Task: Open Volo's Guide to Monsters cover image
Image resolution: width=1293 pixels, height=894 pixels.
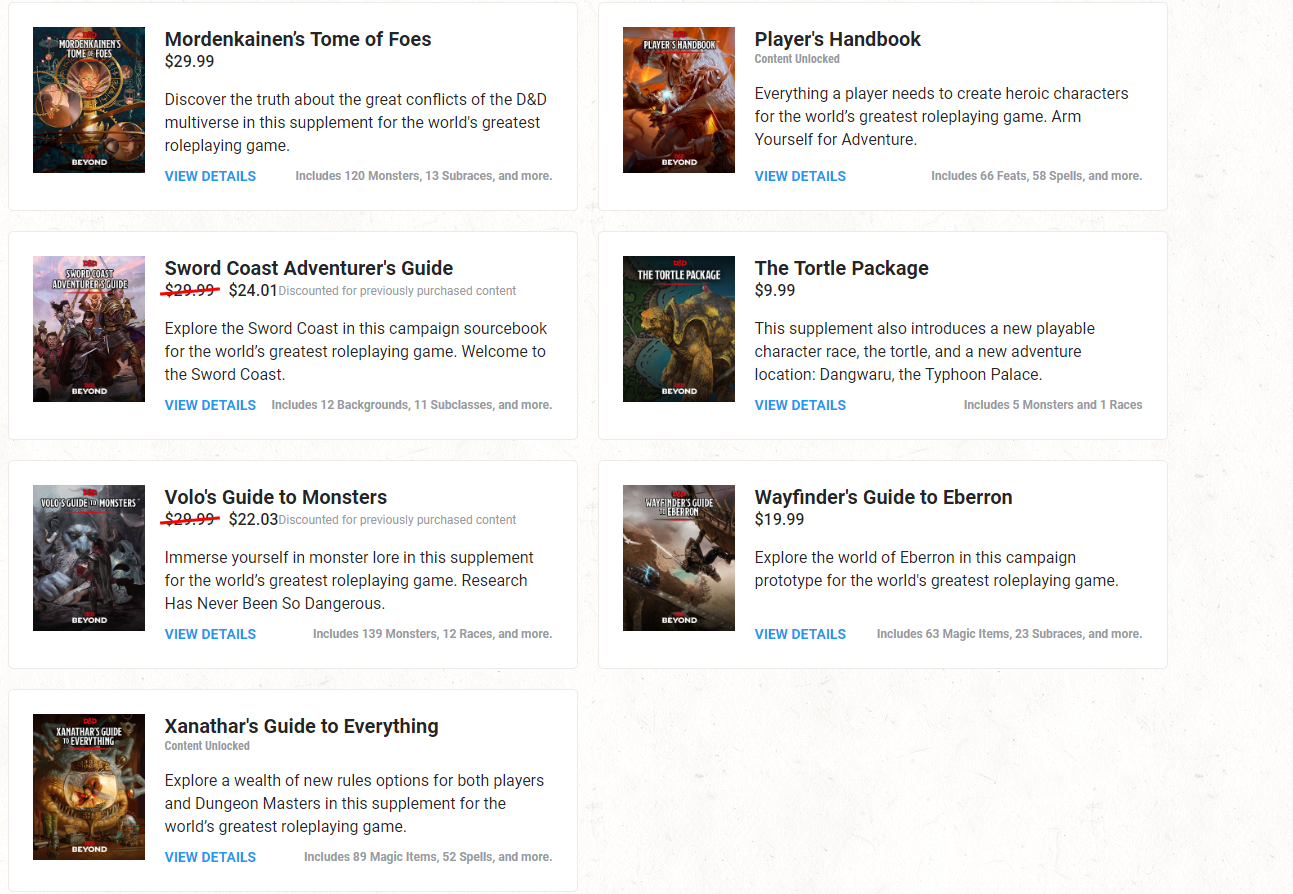Action: [x=89, y=558]
